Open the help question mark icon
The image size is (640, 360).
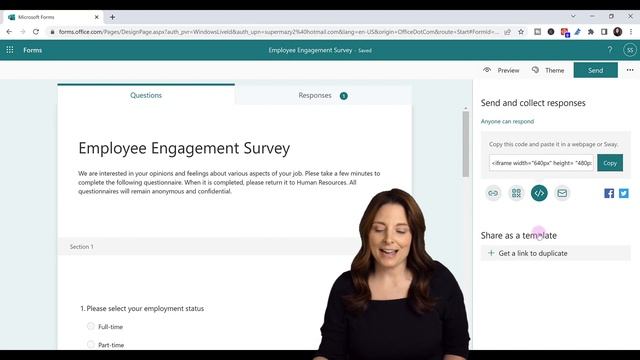[x=610, y=50]
